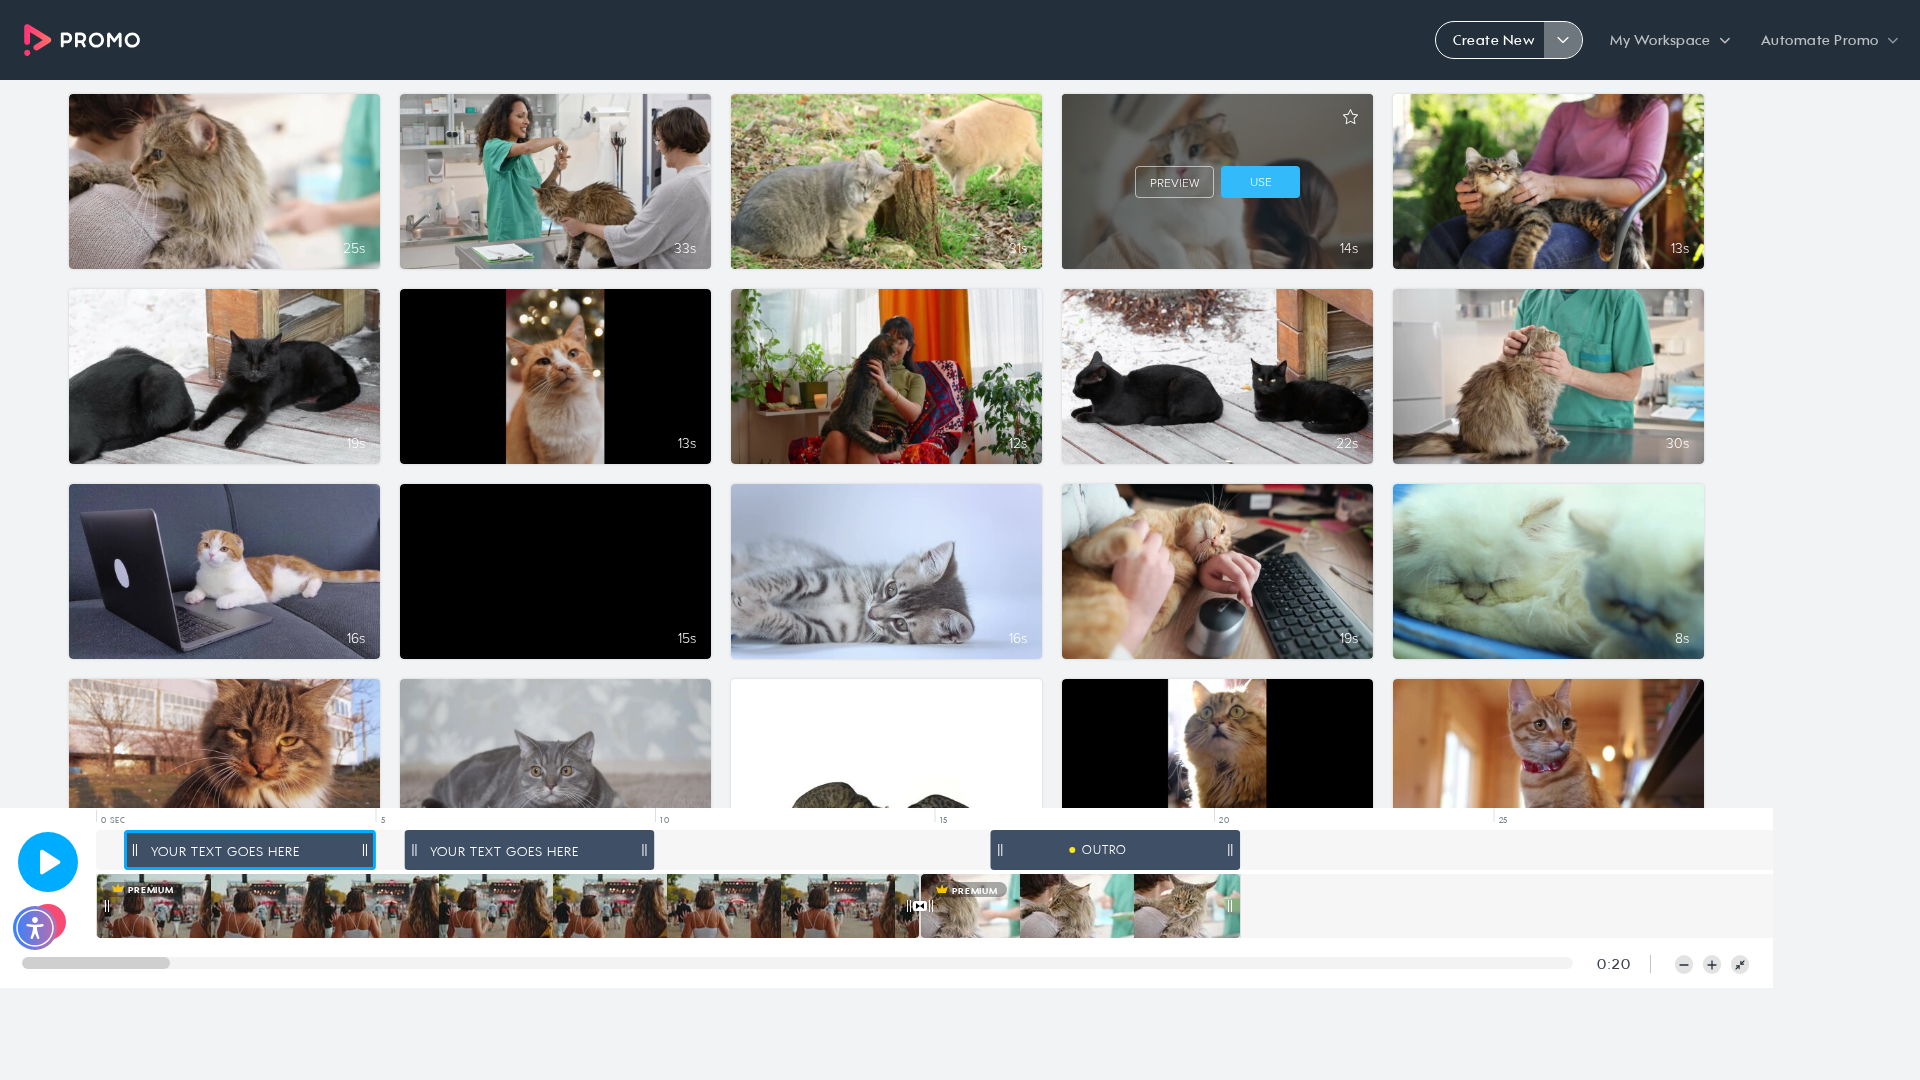
Task: Grab right handle of first text block
Action: click(365, 850)
